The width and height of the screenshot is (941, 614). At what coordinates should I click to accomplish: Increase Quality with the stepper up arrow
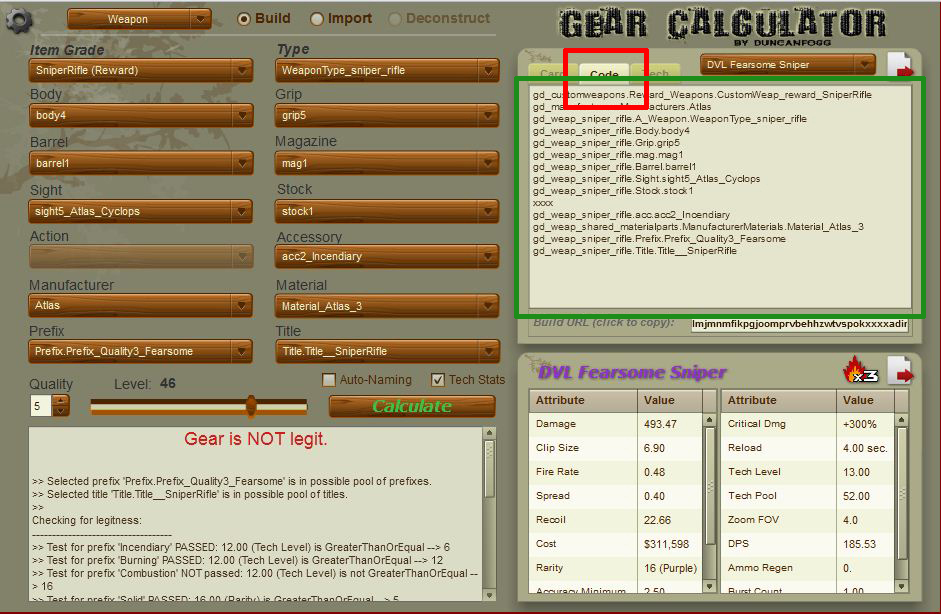(x=60, y=400)
